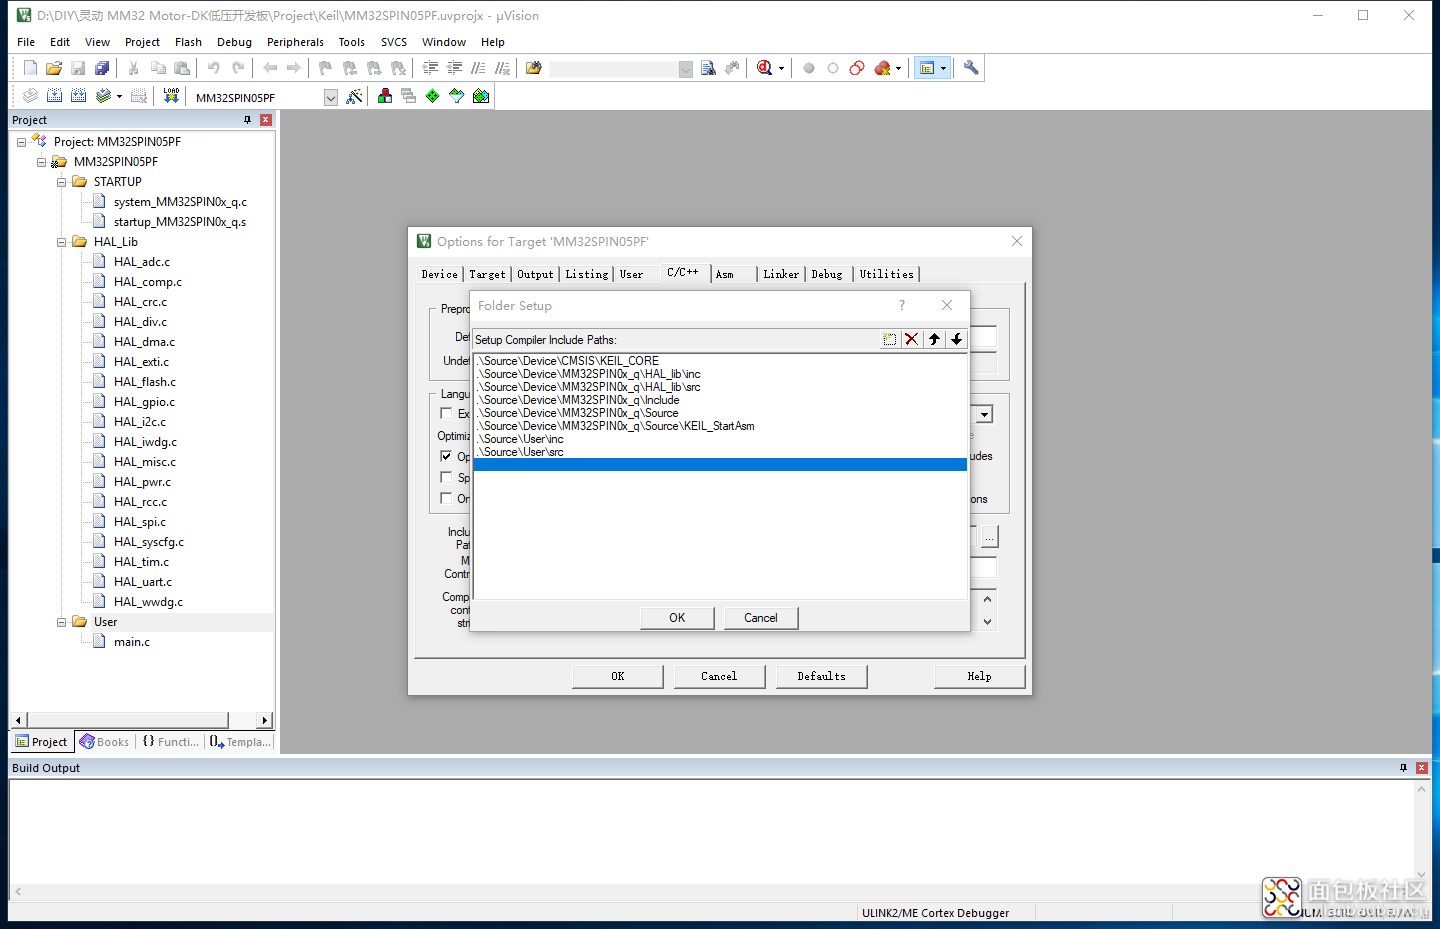Click red X delete path icon
This screenshot has height=929, width=1440.
[911, 339]
